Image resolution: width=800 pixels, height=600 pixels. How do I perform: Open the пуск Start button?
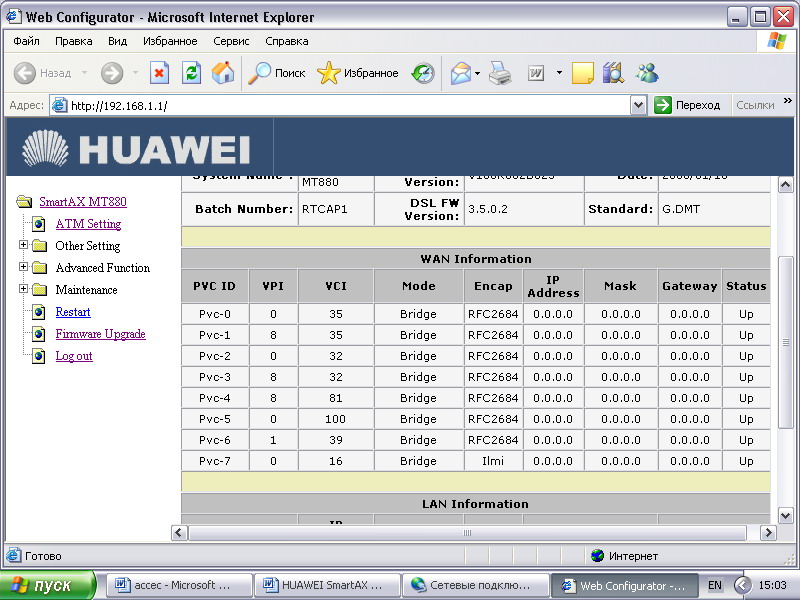pos(47,585)
